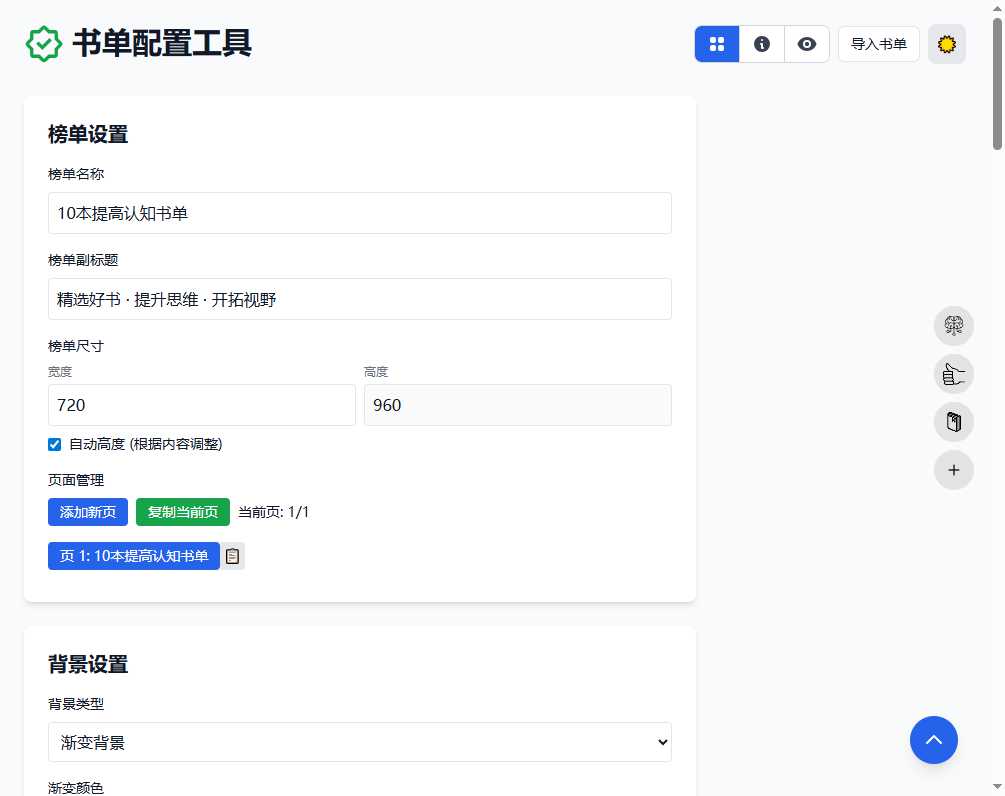Click the clipboard icon next to page 1

click(232, 556)
